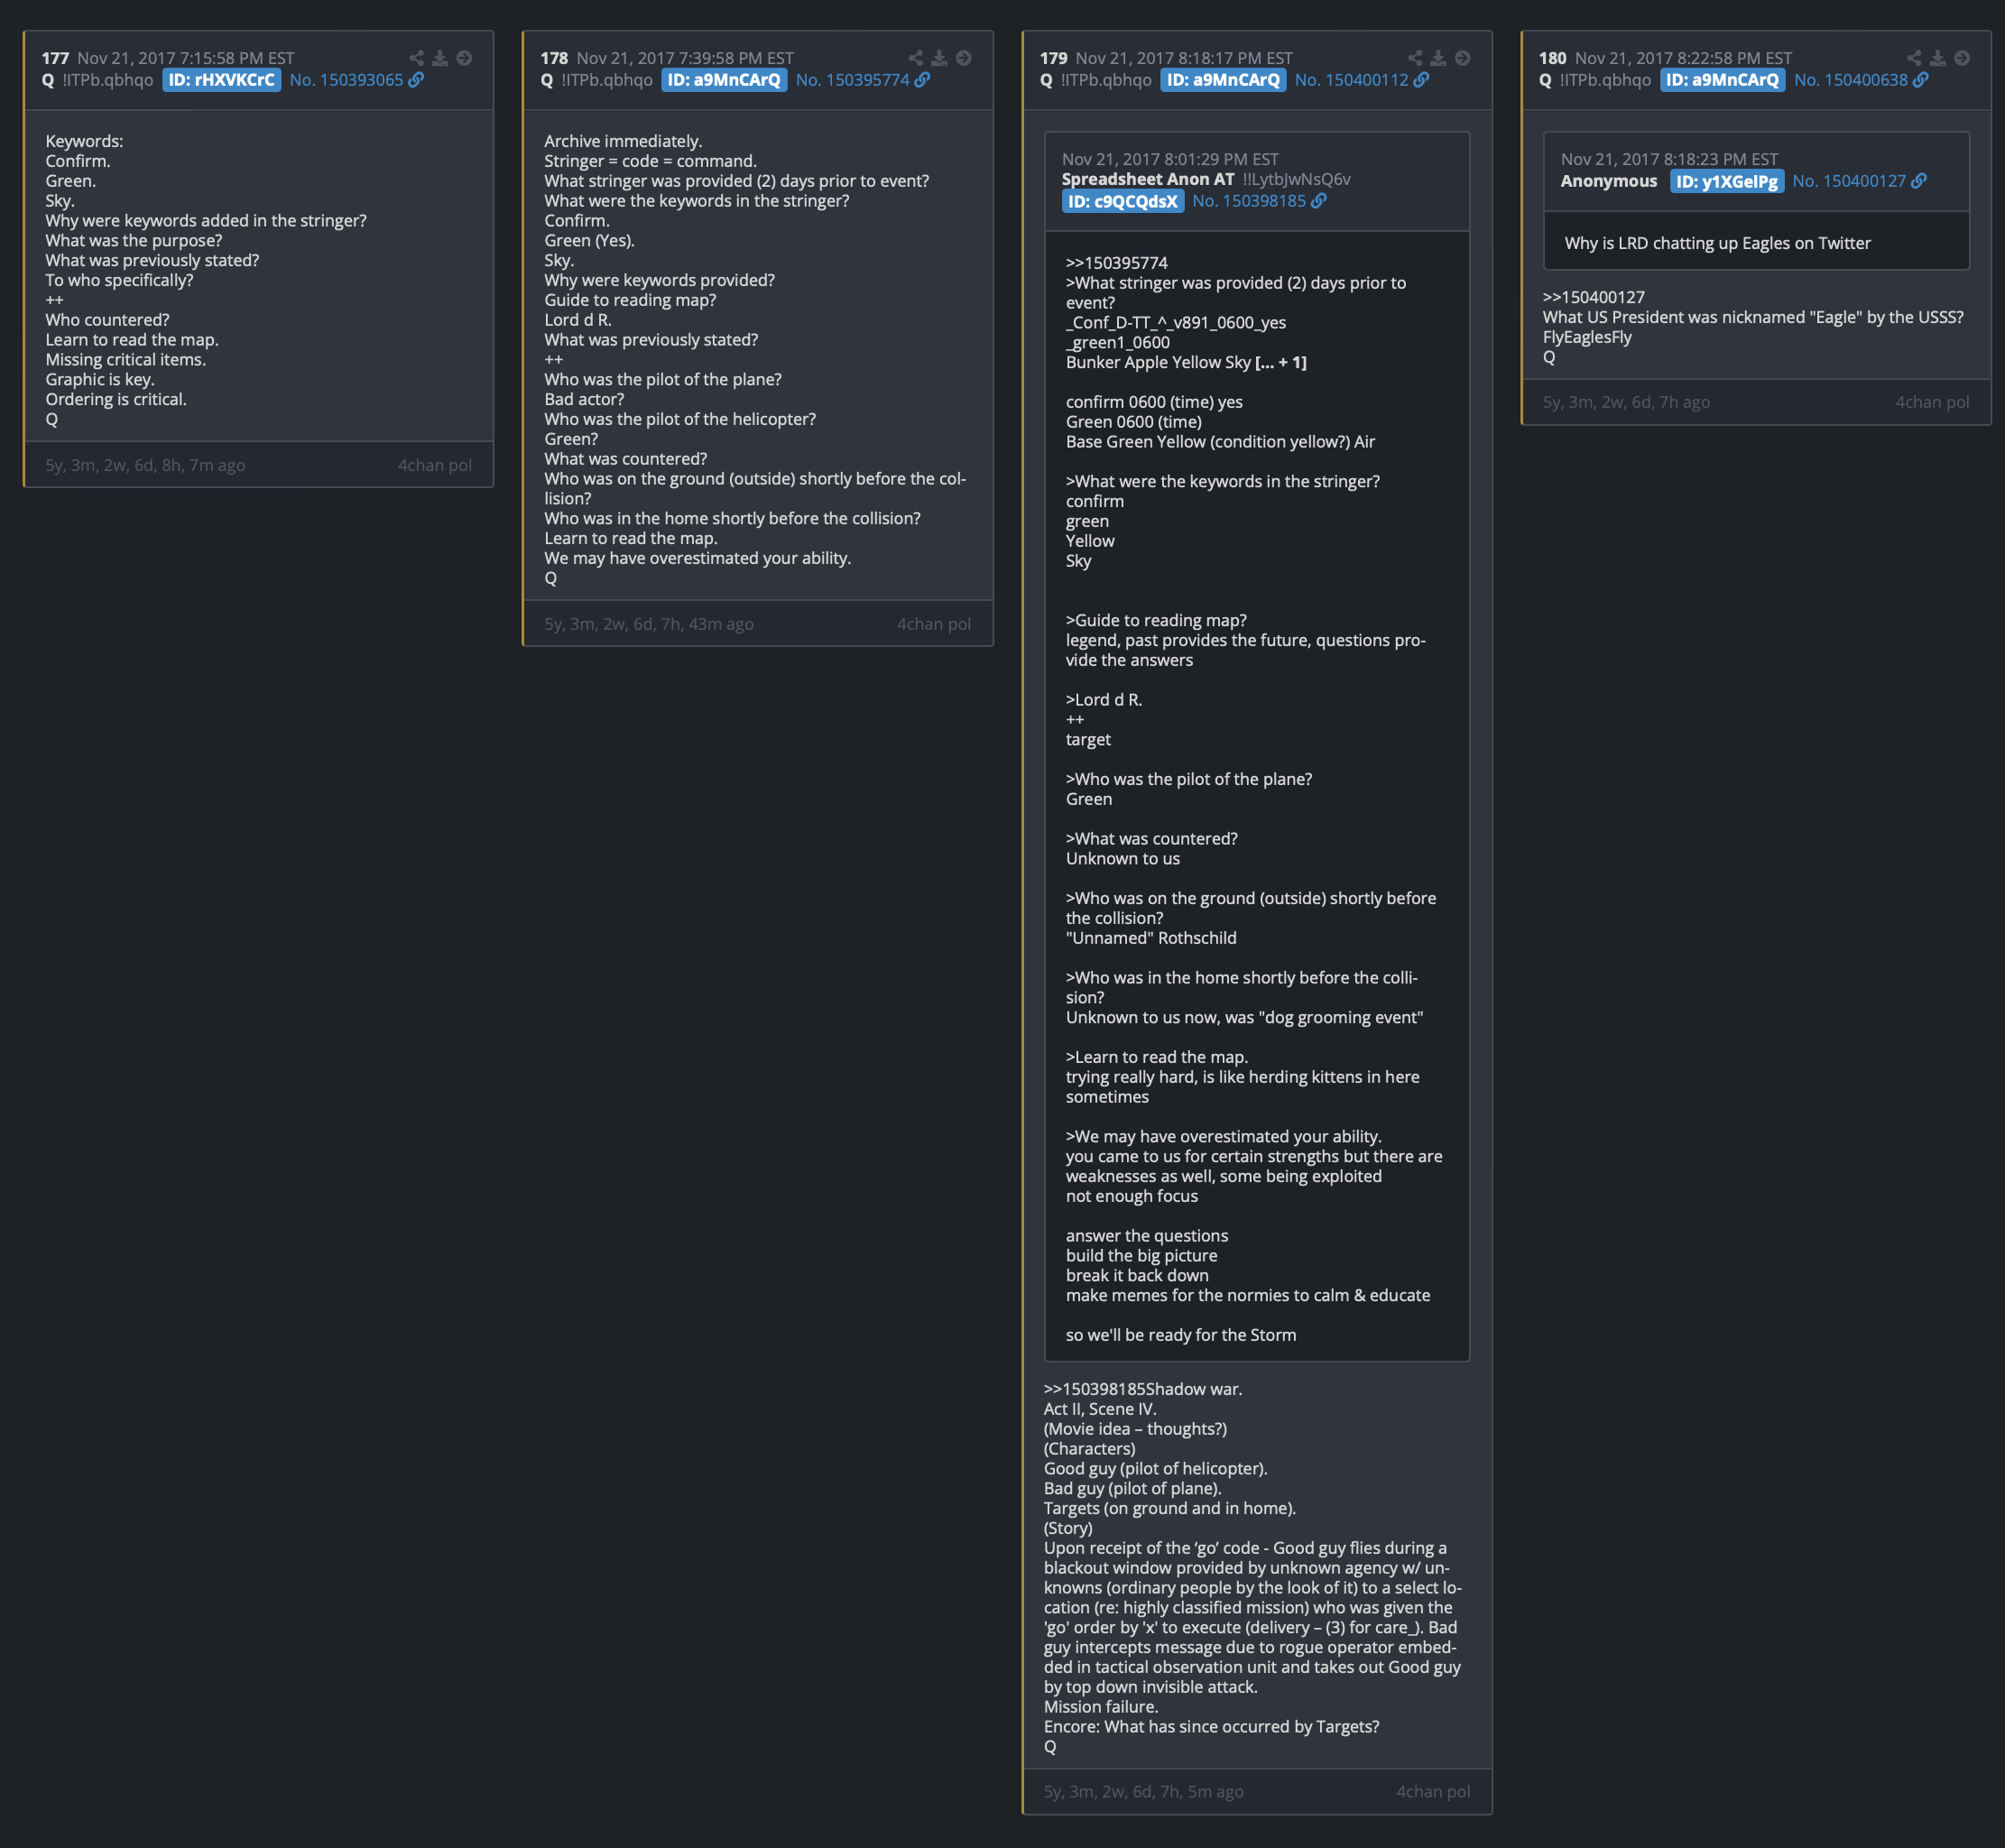
Task: Click the download icon on post 180
Action: (1937, 58)
